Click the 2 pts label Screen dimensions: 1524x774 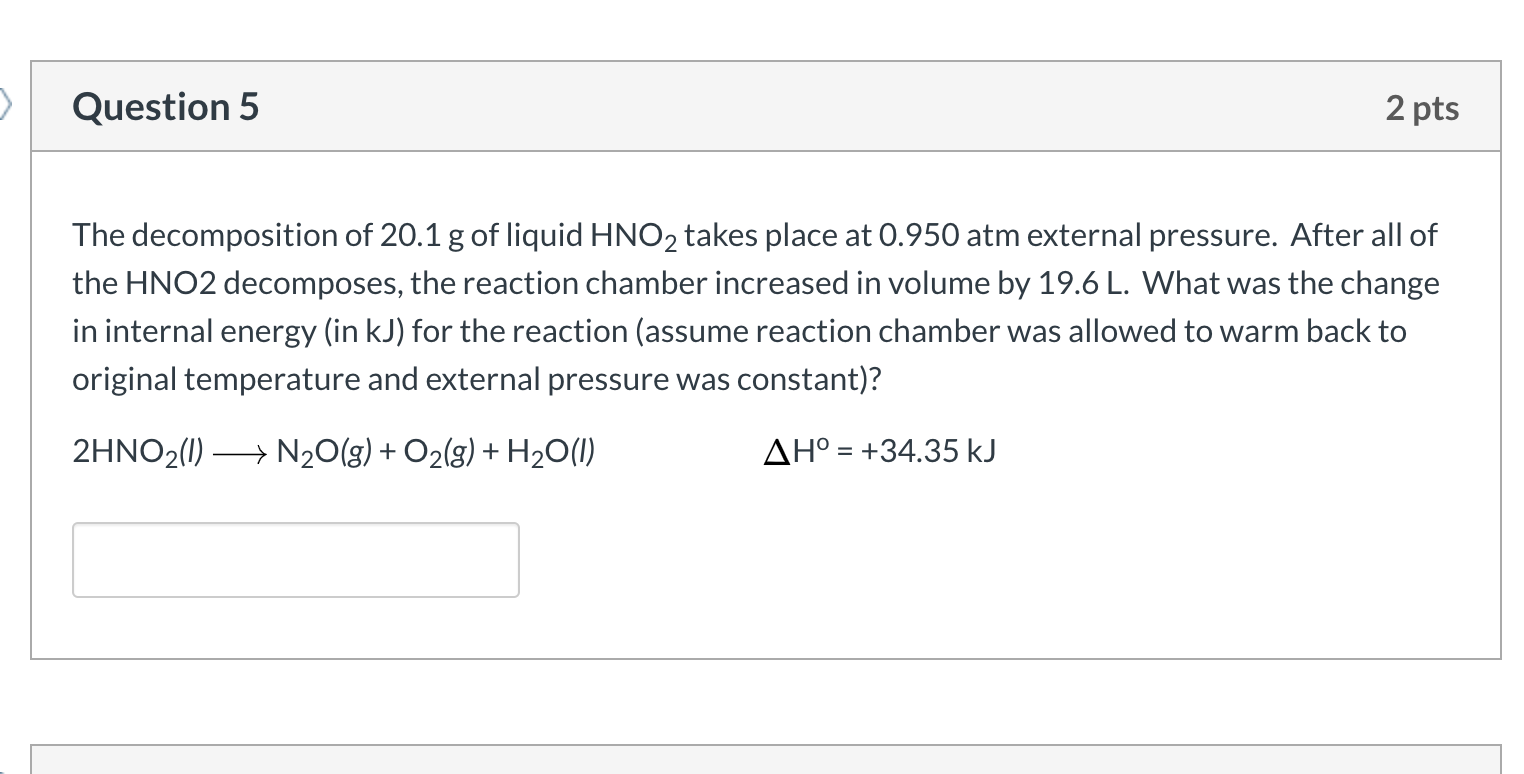coord(1421,107)
